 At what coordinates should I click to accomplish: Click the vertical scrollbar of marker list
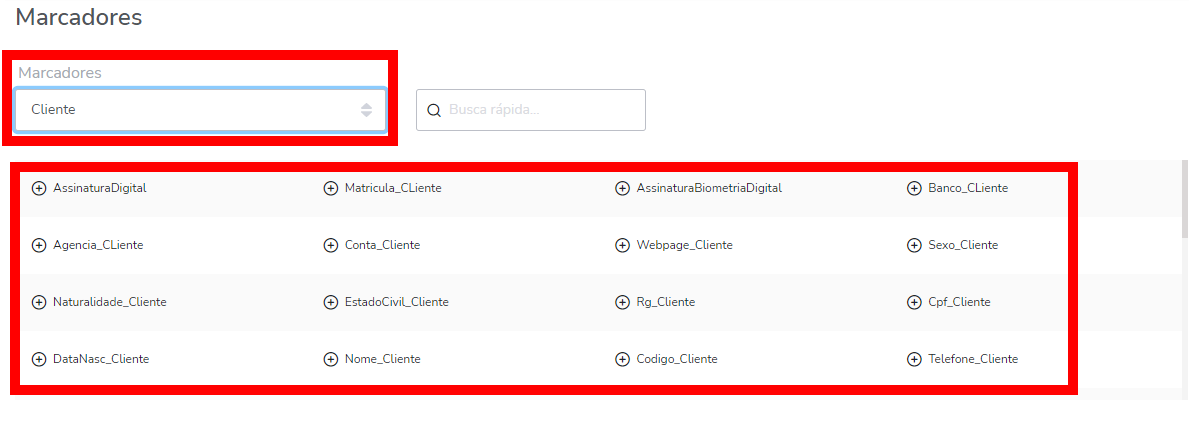tap(1185, 200)
